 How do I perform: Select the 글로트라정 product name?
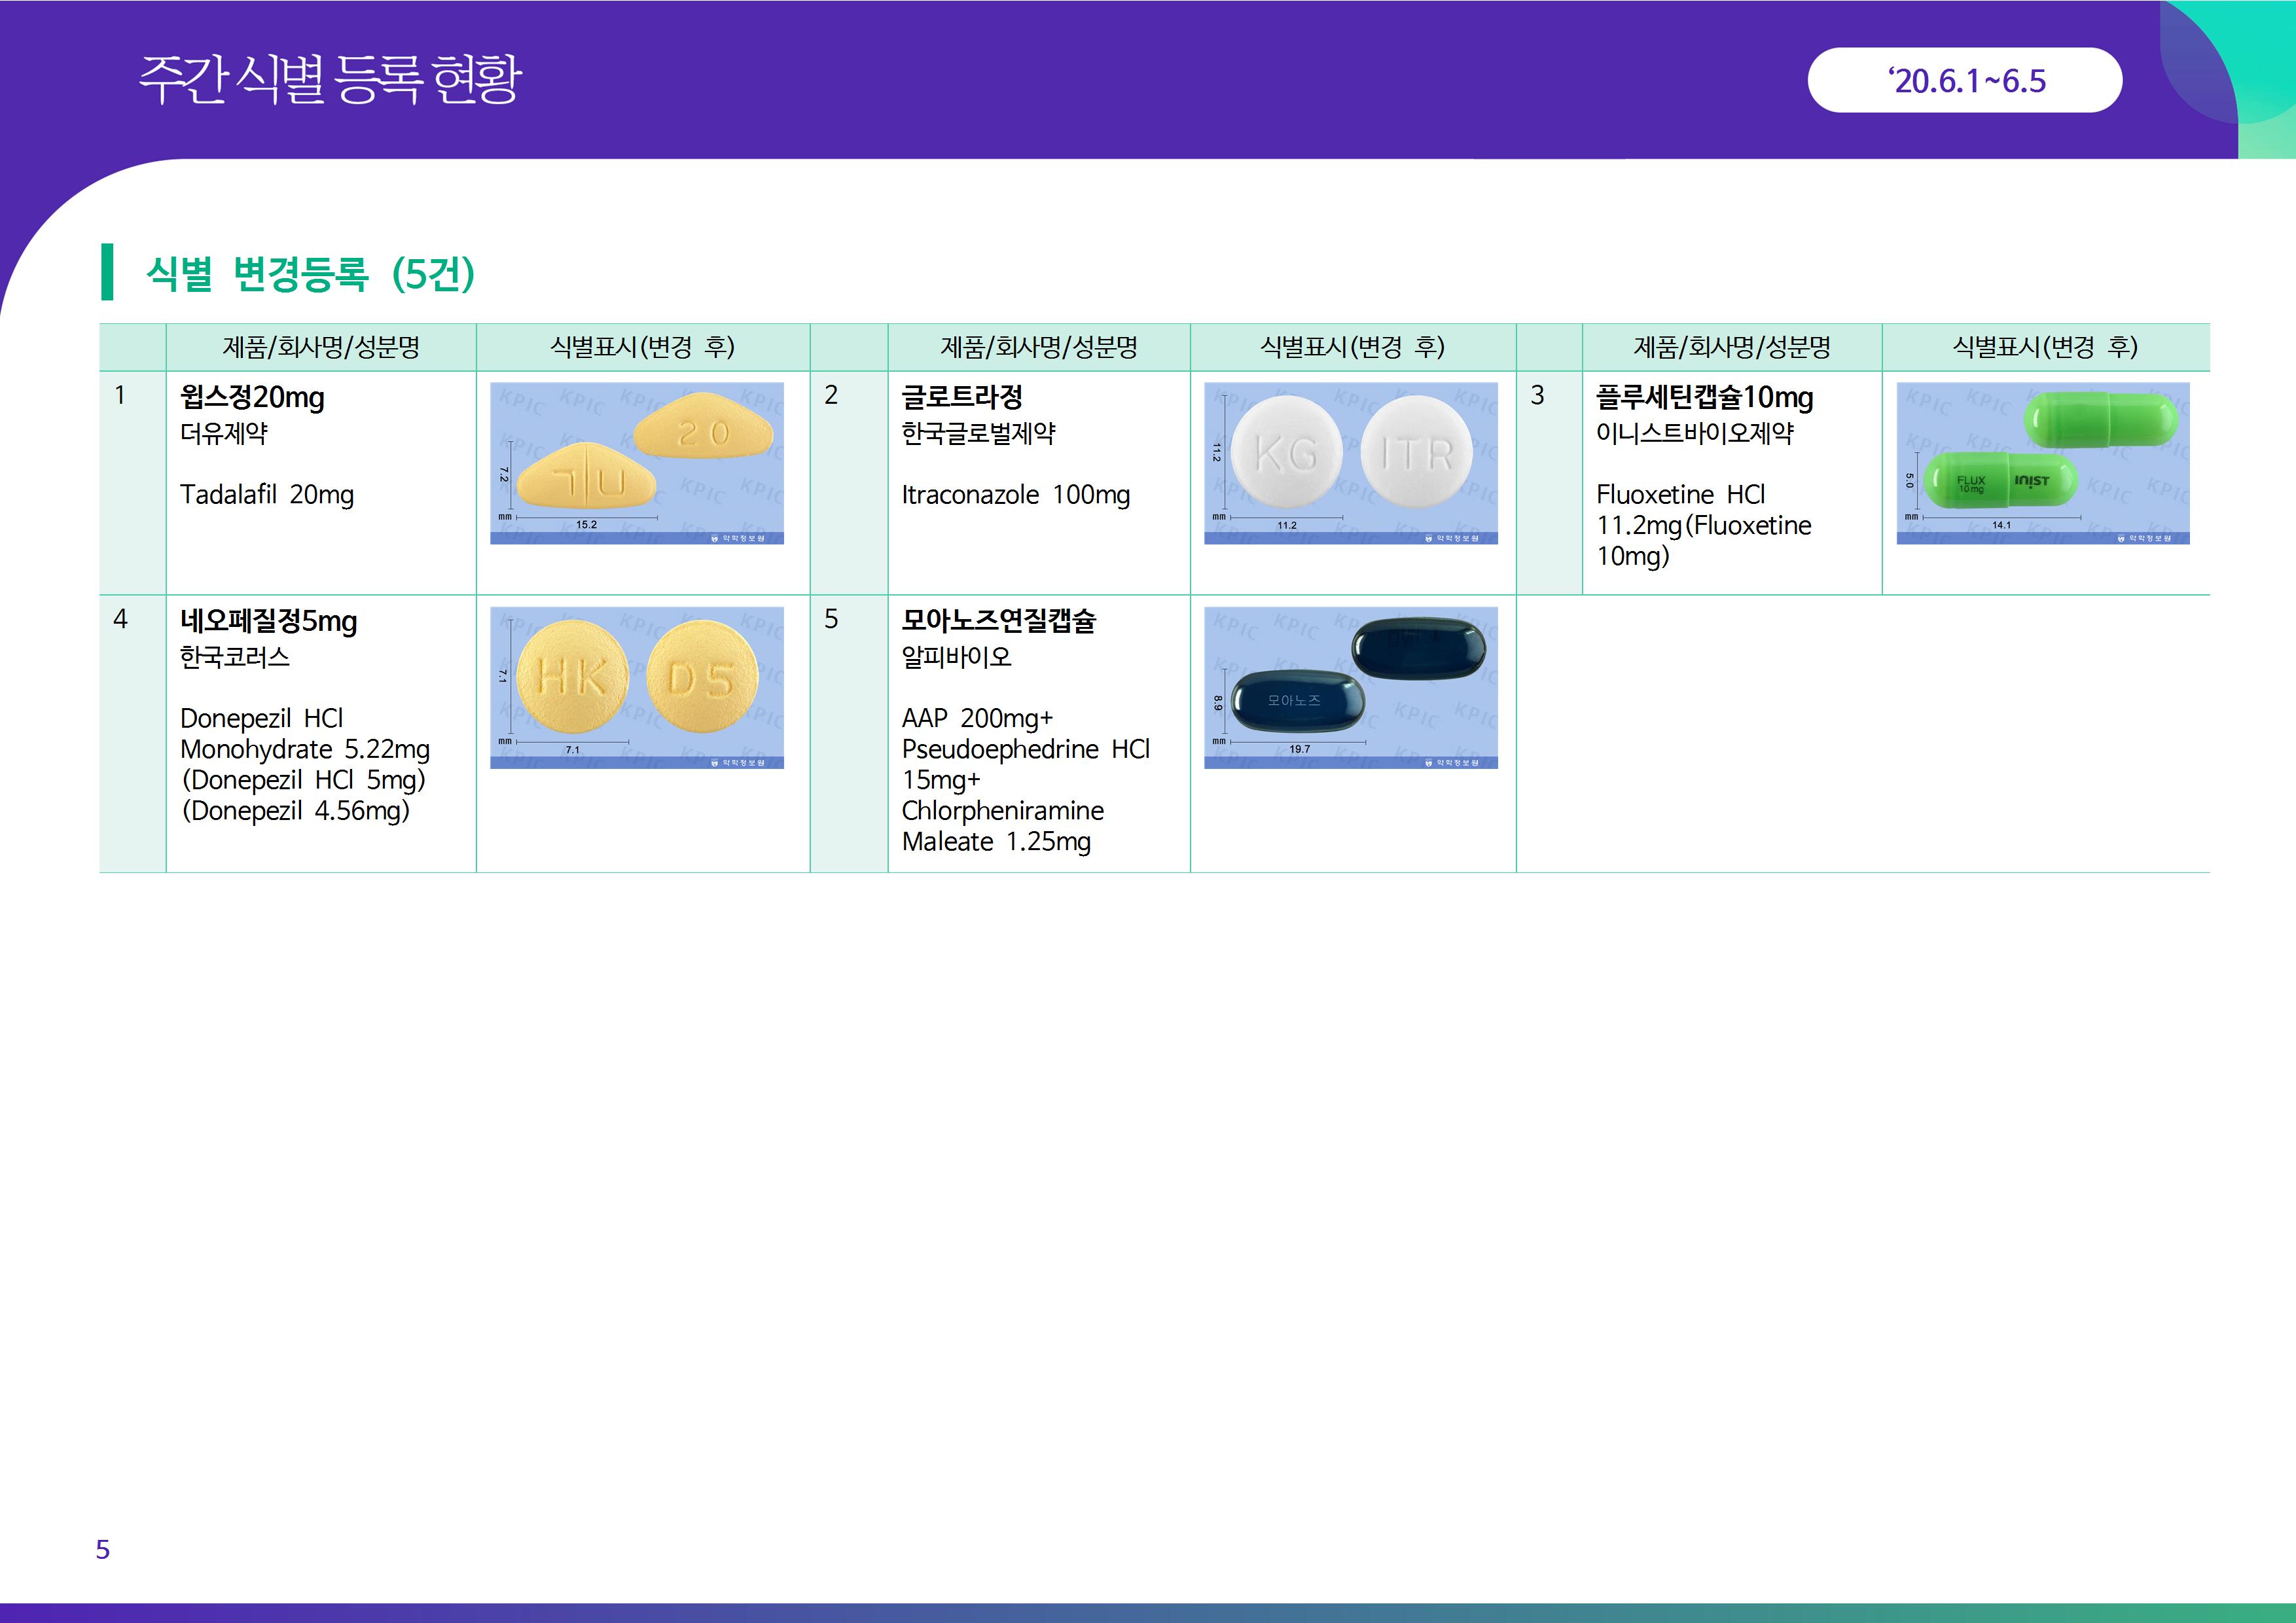coord(961,397)
